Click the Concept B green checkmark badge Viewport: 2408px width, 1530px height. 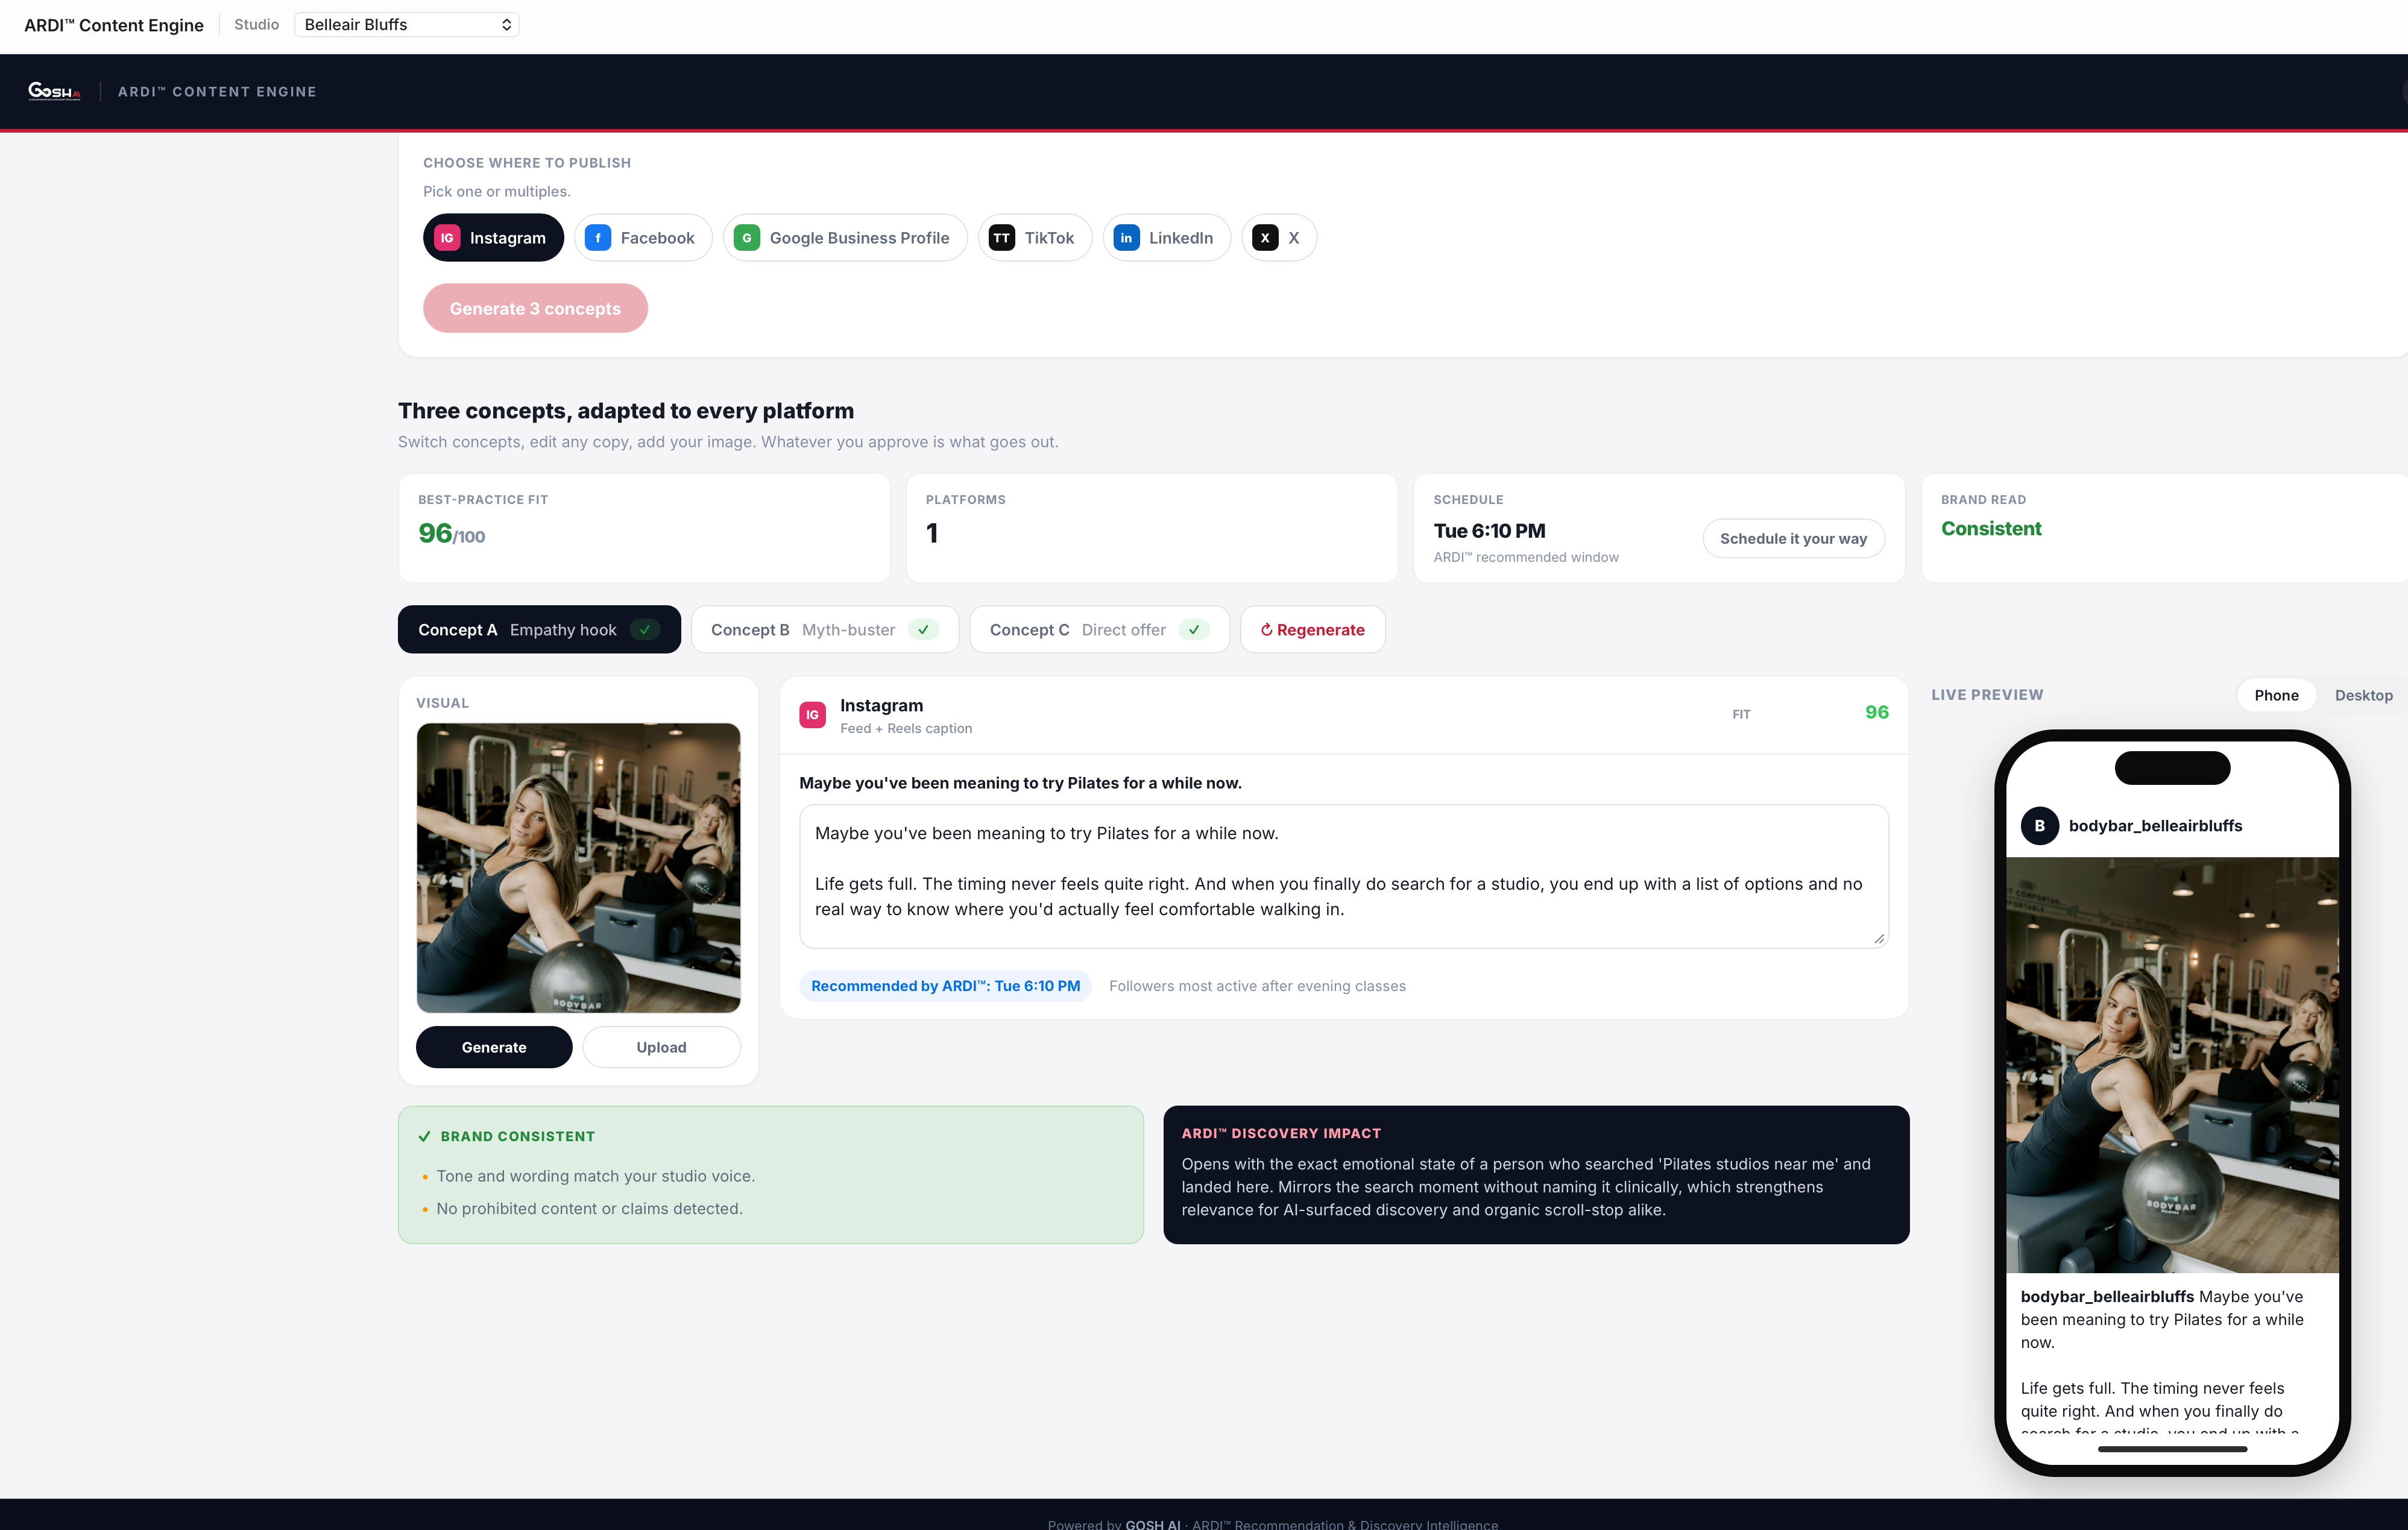pyautogui.click(x=923, y=629)
